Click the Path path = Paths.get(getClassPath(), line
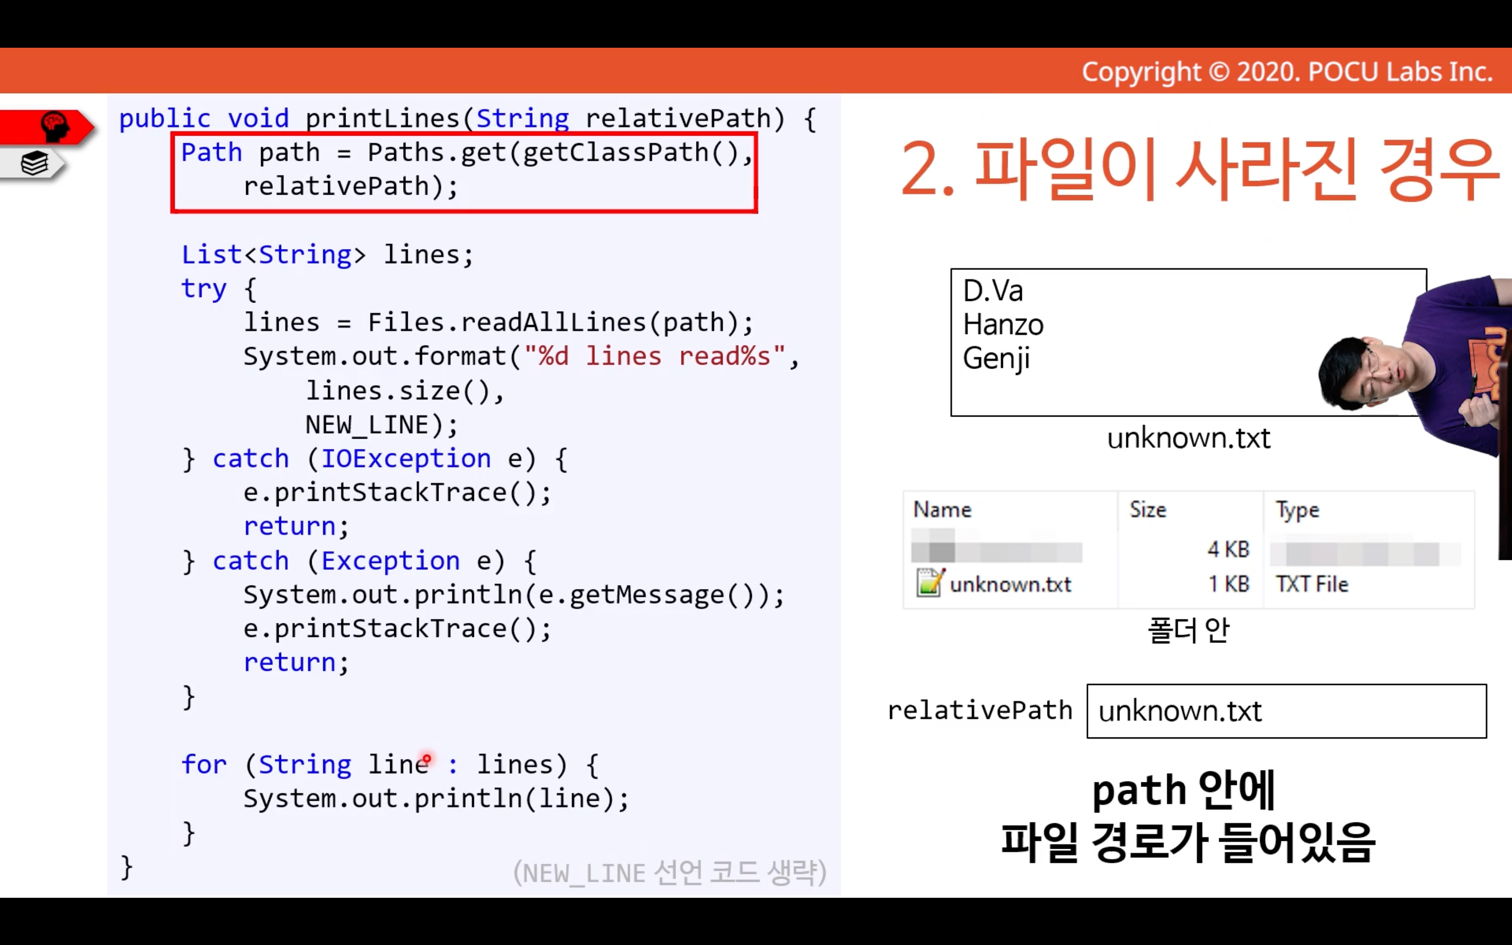This screenshot has height=945, width=1512. click(467, 152)
